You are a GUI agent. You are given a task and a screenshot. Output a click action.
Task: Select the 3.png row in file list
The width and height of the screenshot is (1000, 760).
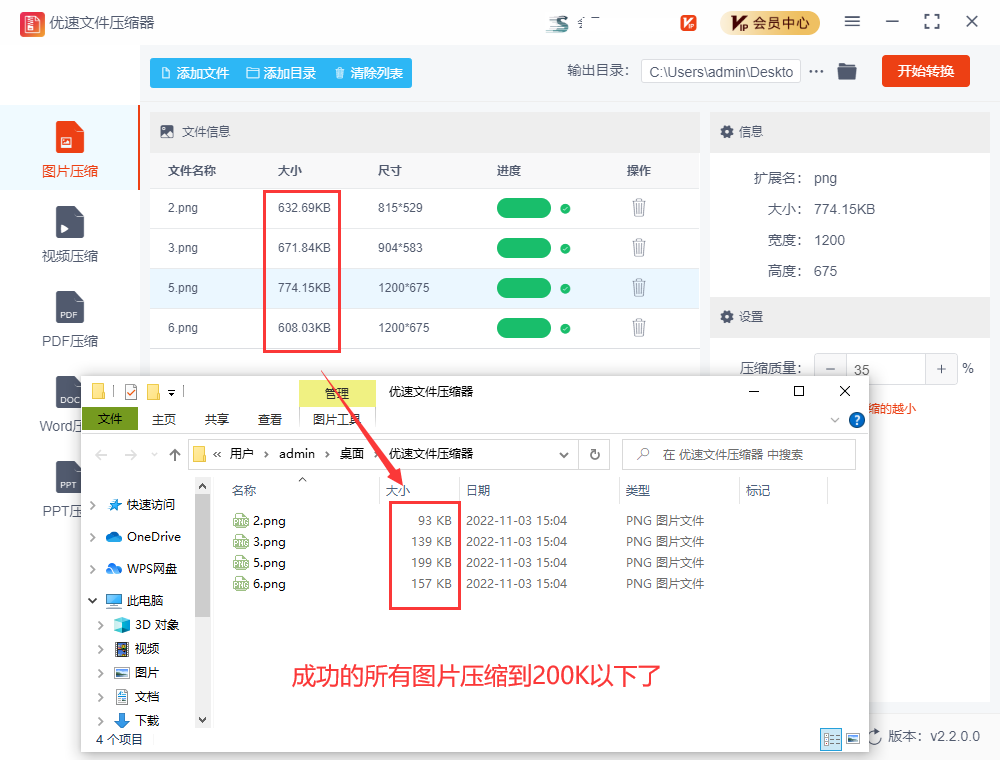[425, 248]
